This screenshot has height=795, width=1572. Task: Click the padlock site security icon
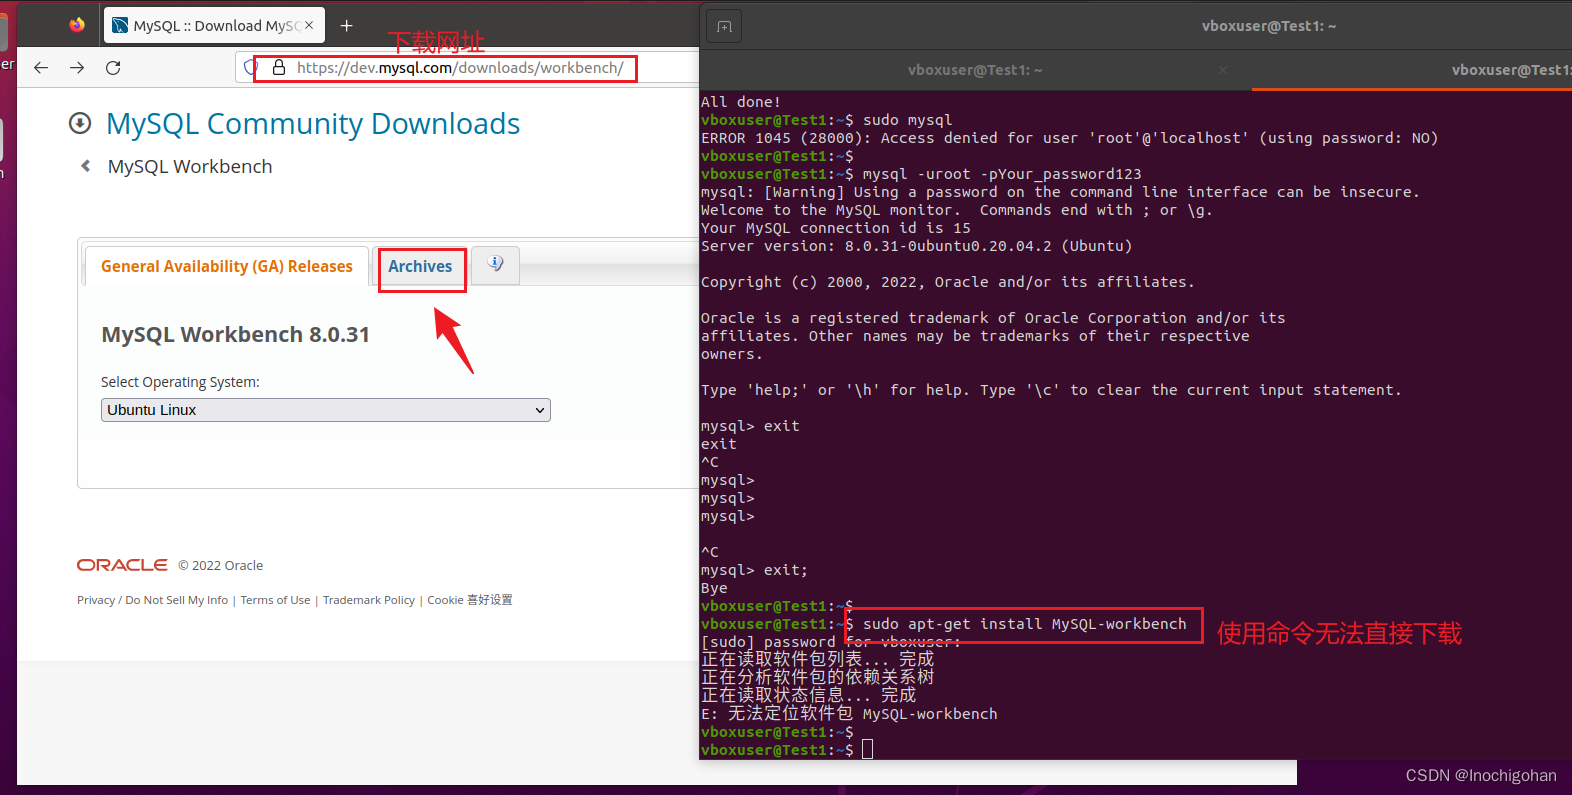tap(279, 68)
